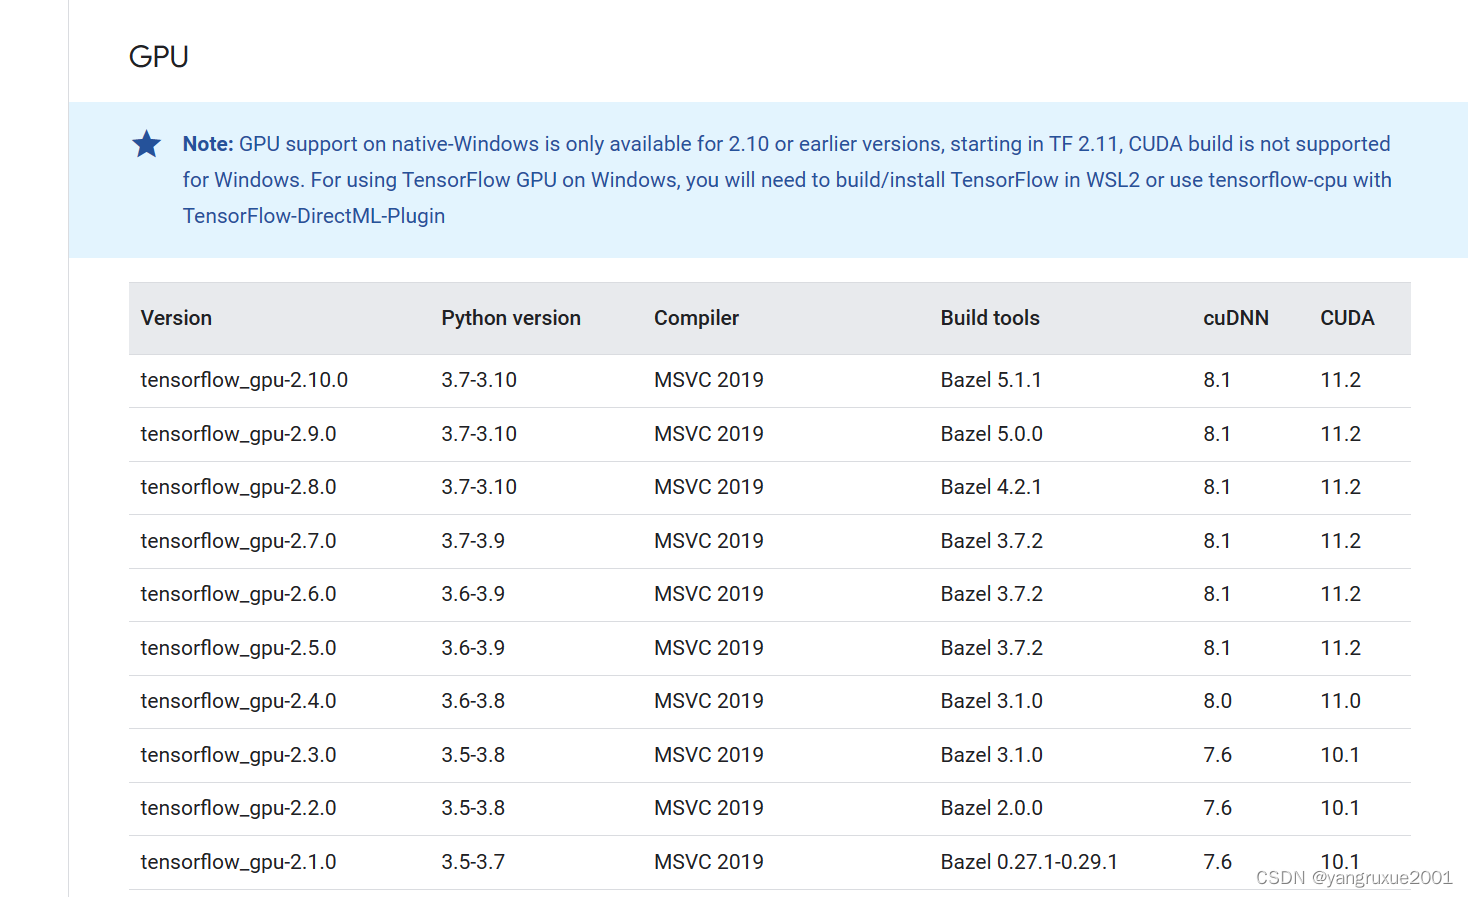Image resolution: width=1468 pixels, height=897 pixels.
Task: Click CUDA 10.1 in the 2.2.0 row
Action: (x=1340, y=808)
